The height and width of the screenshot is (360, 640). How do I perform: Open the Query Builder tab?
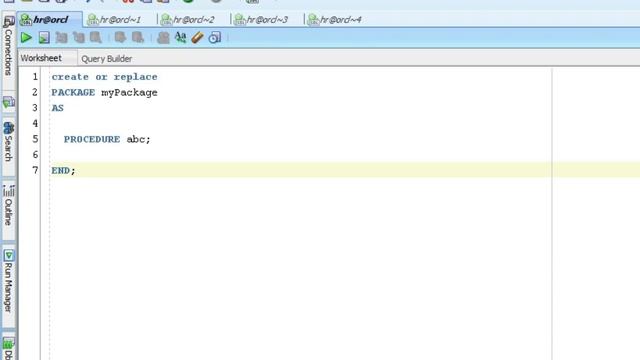pyautogui.click(x=107, y=59)
